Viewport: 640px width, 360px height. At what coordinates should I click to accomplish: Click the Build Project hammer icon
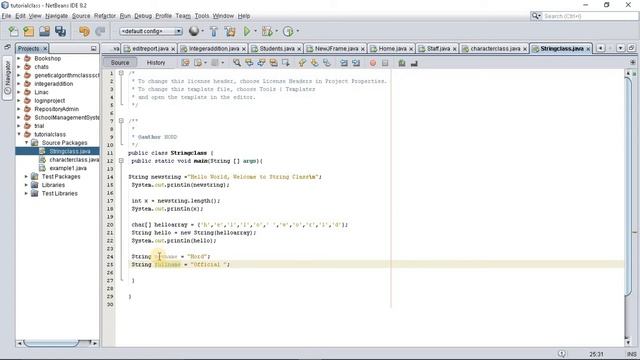[213, 31]
